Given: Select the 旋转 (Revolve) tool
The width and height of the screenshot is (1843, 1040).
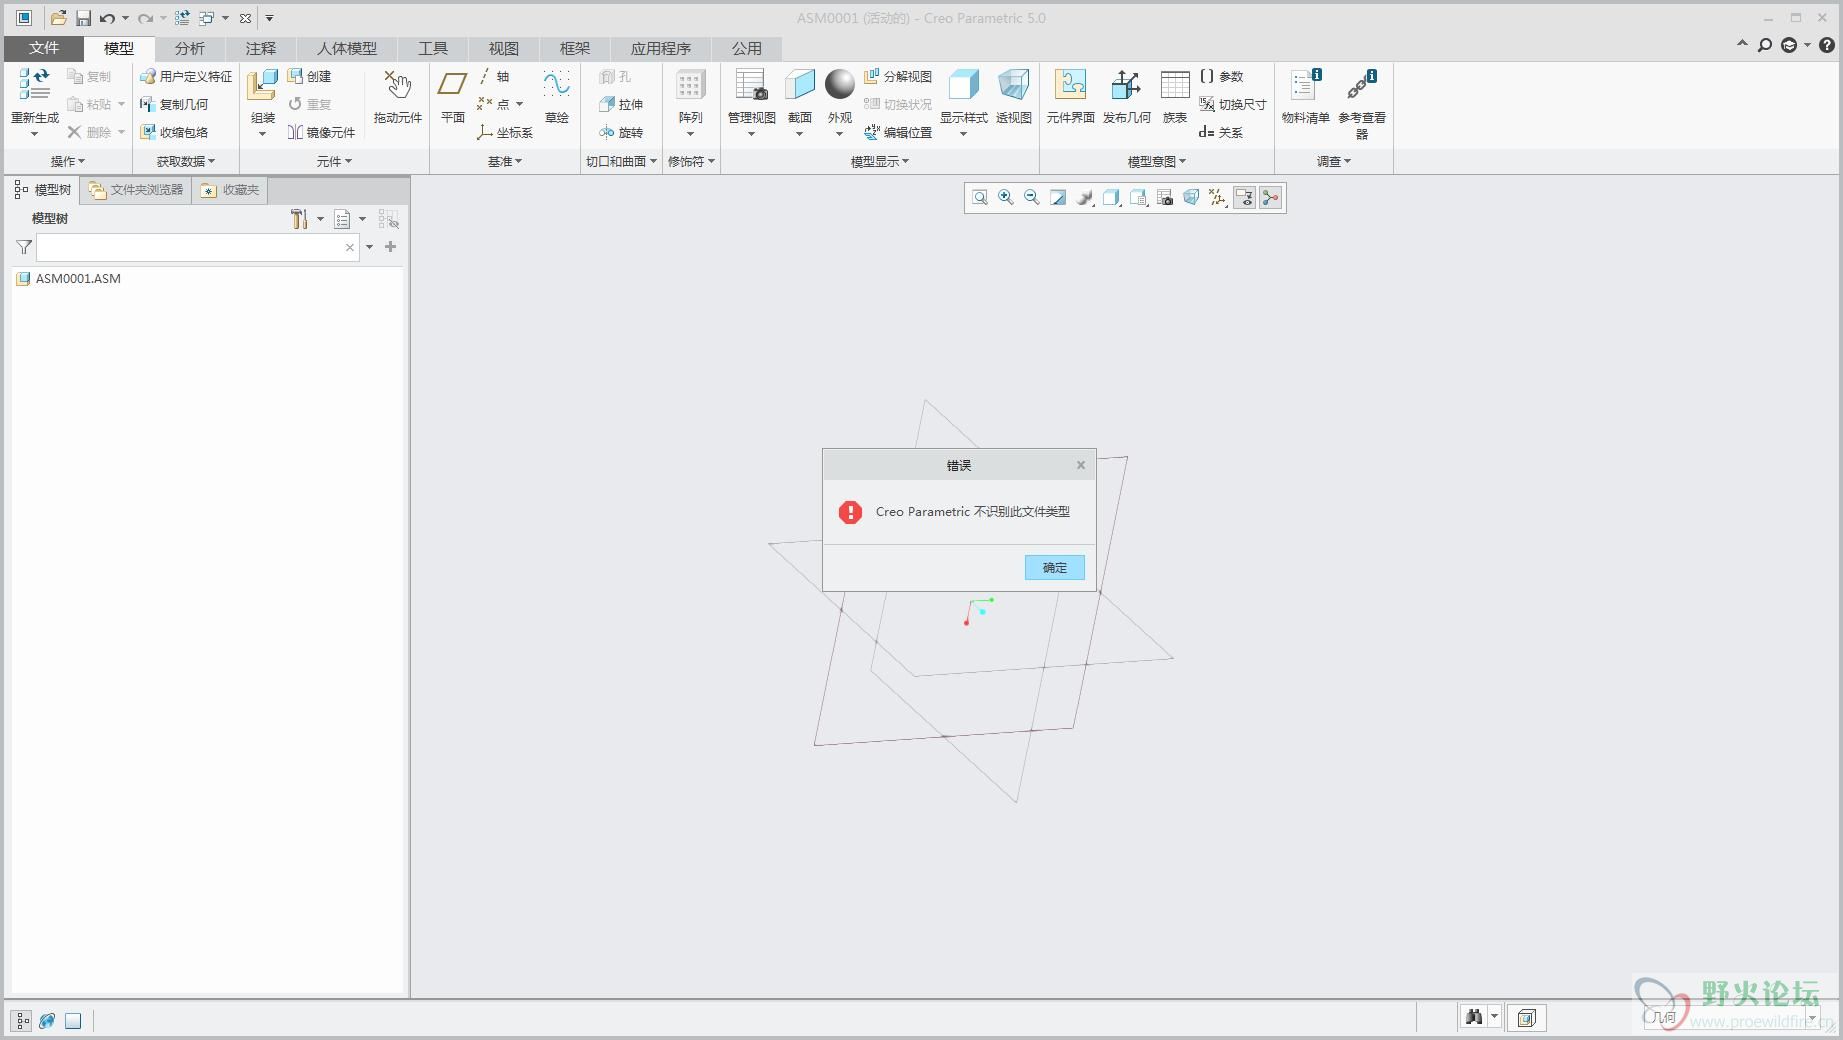Looking at the screenshot, I should (620, 132).
